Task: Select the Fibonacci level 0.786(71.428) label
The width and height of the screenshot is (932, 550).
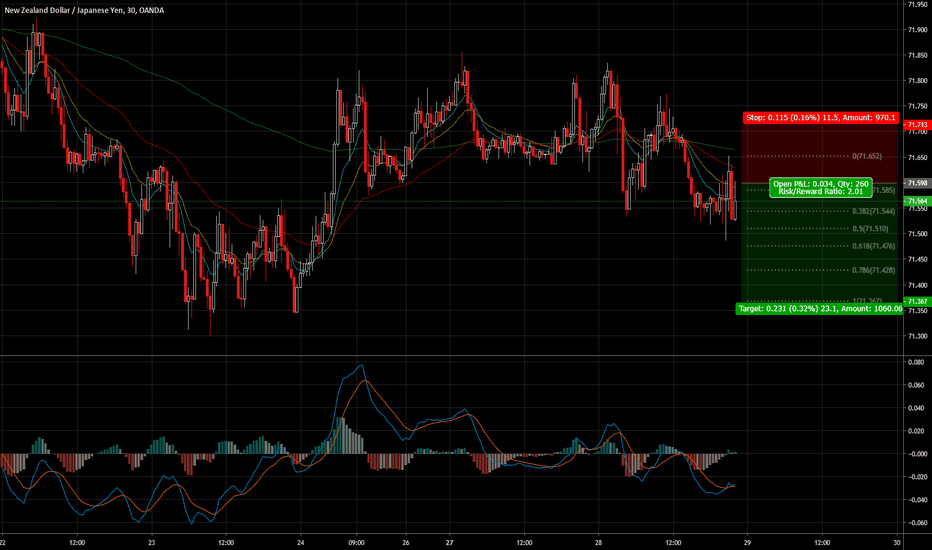Action: [873, 270]
